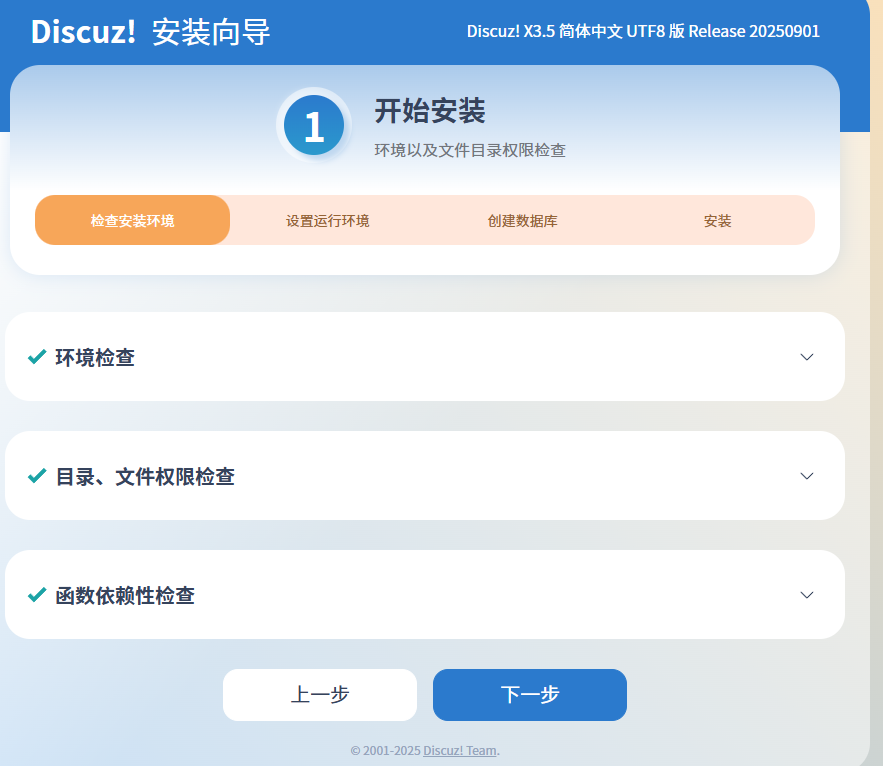Viewport: 883px width, 766px height.
Task: Click the green checkmark beside 环境检查
Action: coord(37,357)
